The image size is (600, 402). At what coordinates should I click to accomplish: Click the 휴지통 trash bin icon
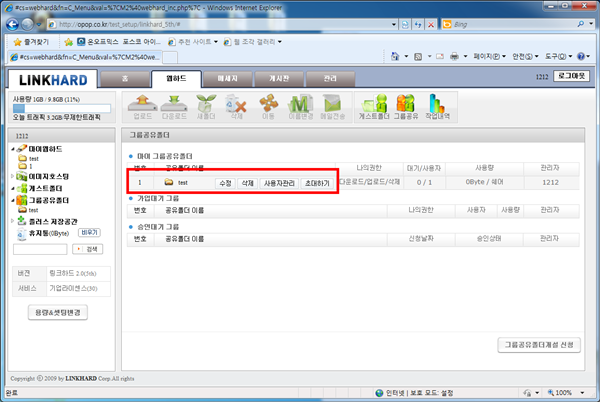pos(22,233)
